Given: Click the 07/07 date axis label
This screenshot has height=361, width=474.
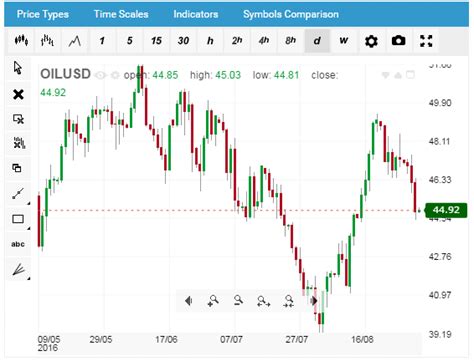Looking at the screenshot, I should click(x=231, y=340).
